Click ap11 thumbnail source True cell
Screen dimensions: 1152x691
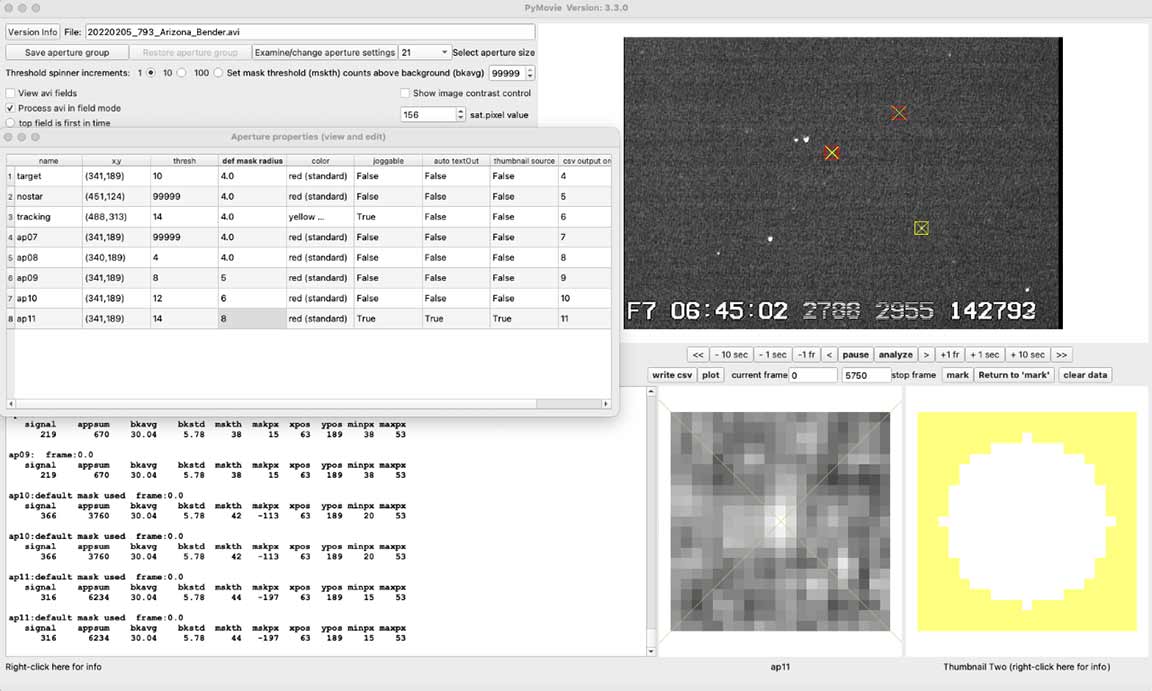(x=524, y=319)
